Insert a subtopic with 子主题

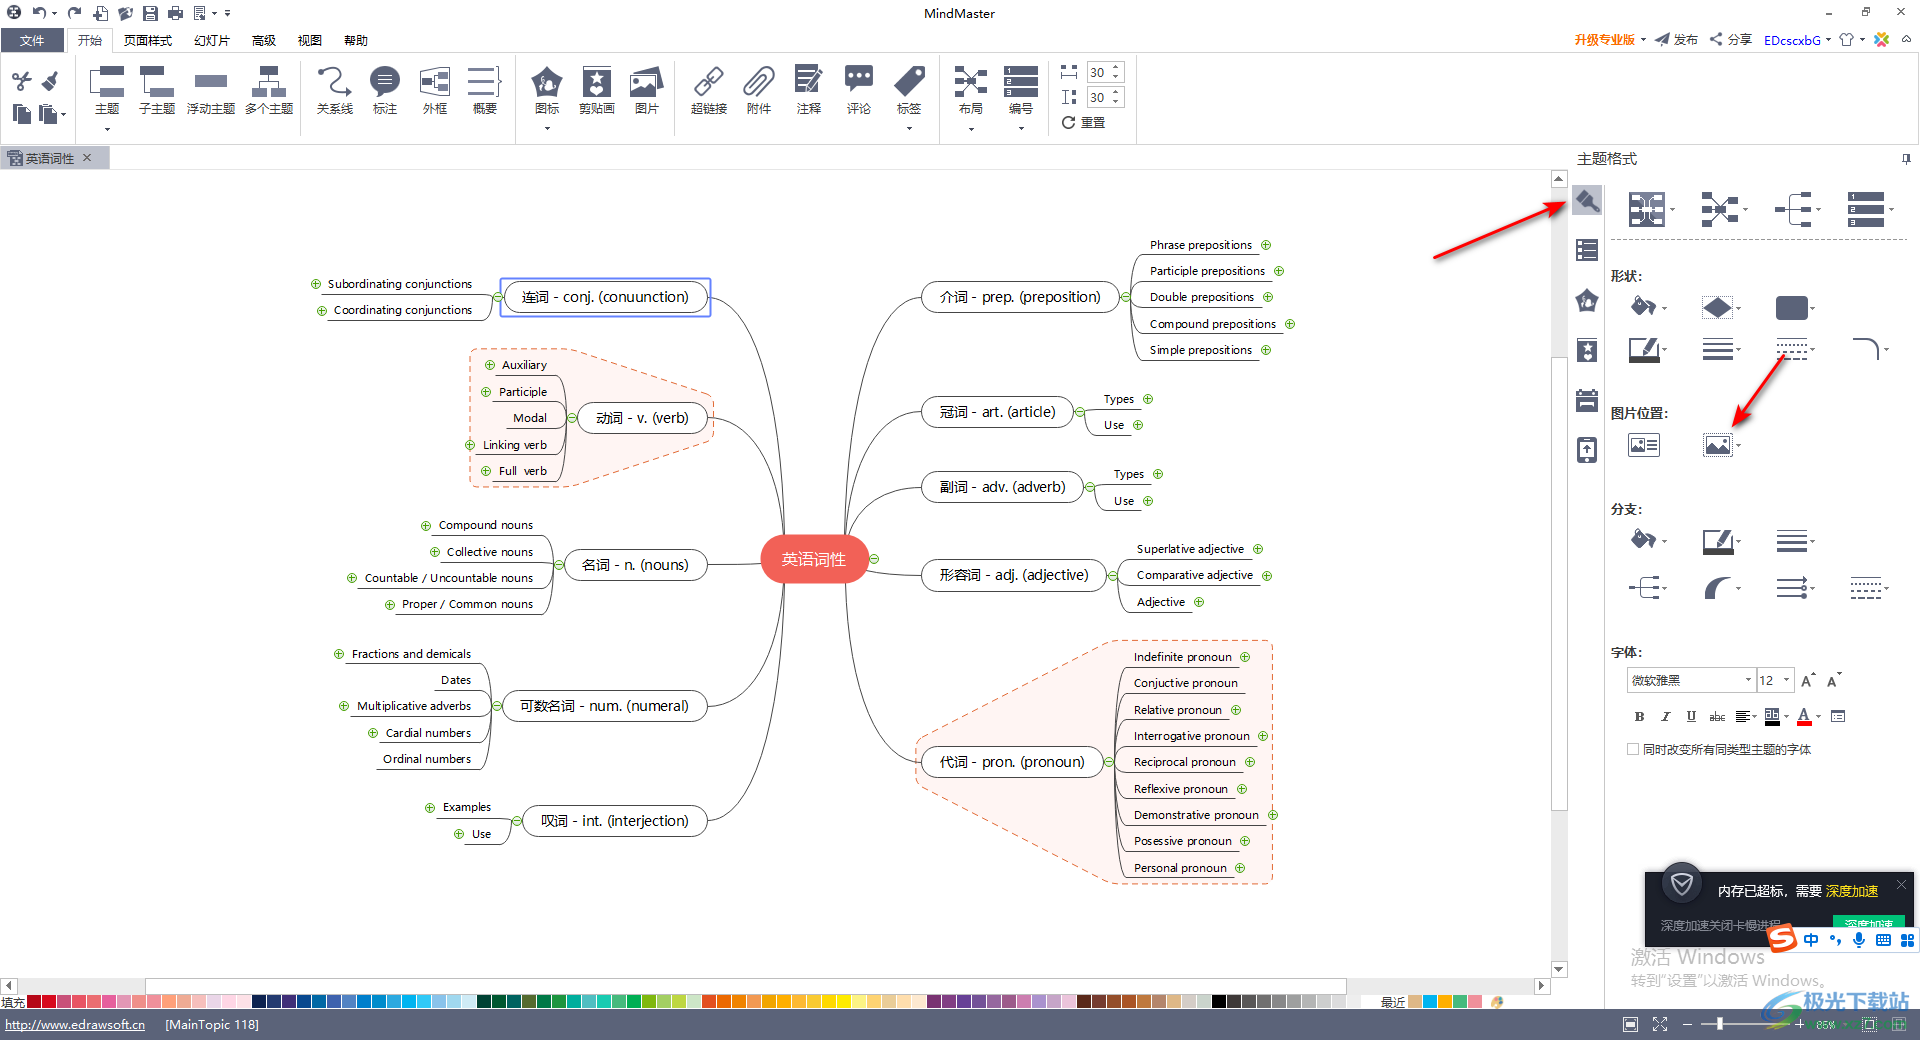tap(157, 90)
